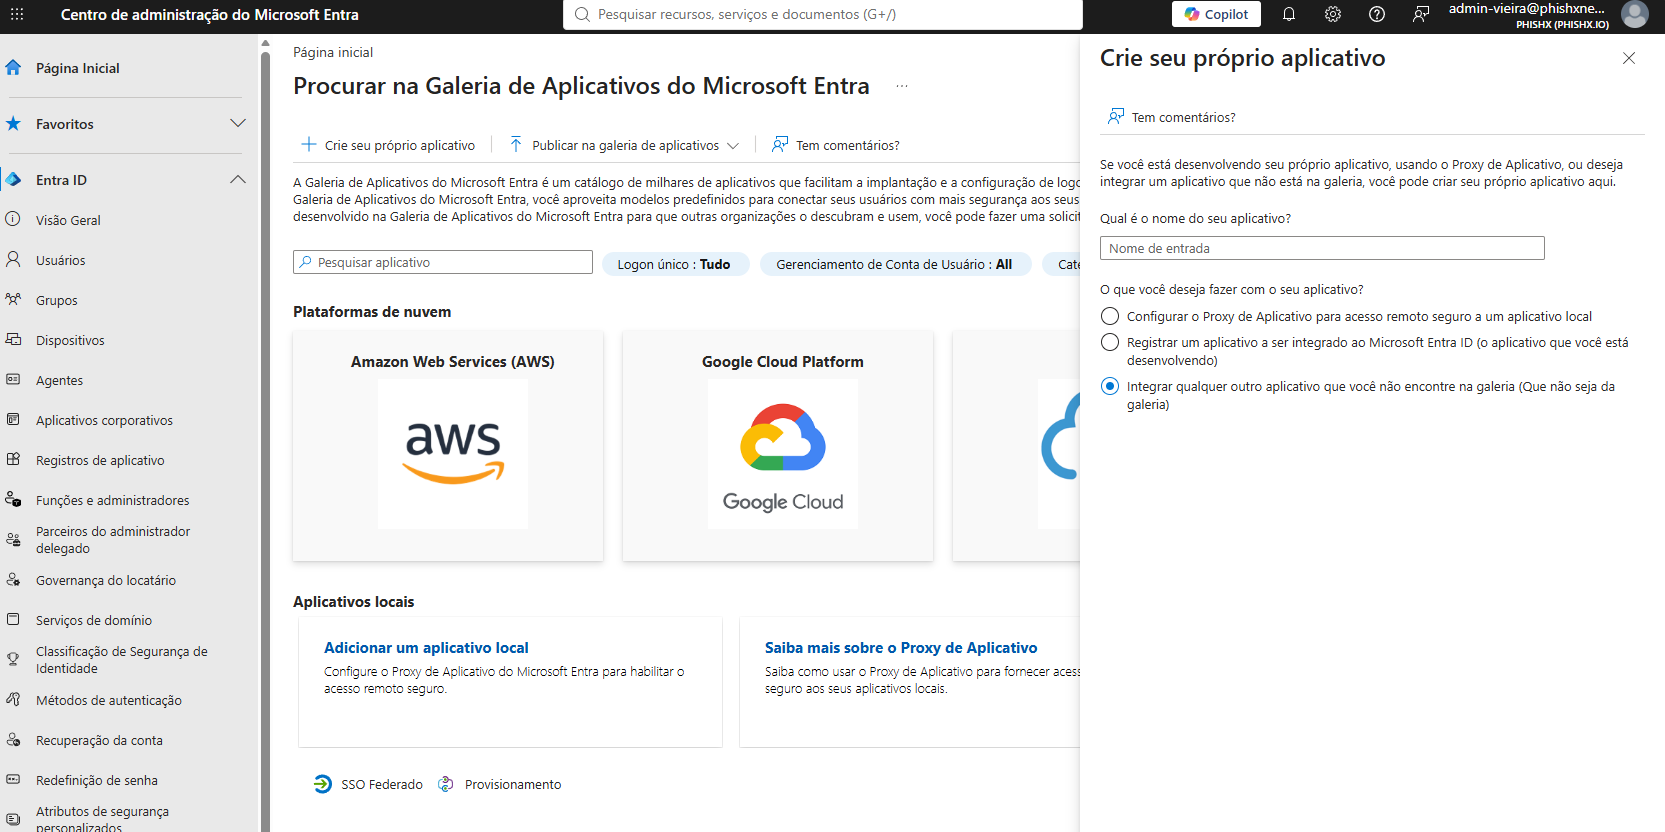This screenshot has width=1665, height=832.
Task: Click the Nome de entrada application name field
Action: tap(1322, 248)
